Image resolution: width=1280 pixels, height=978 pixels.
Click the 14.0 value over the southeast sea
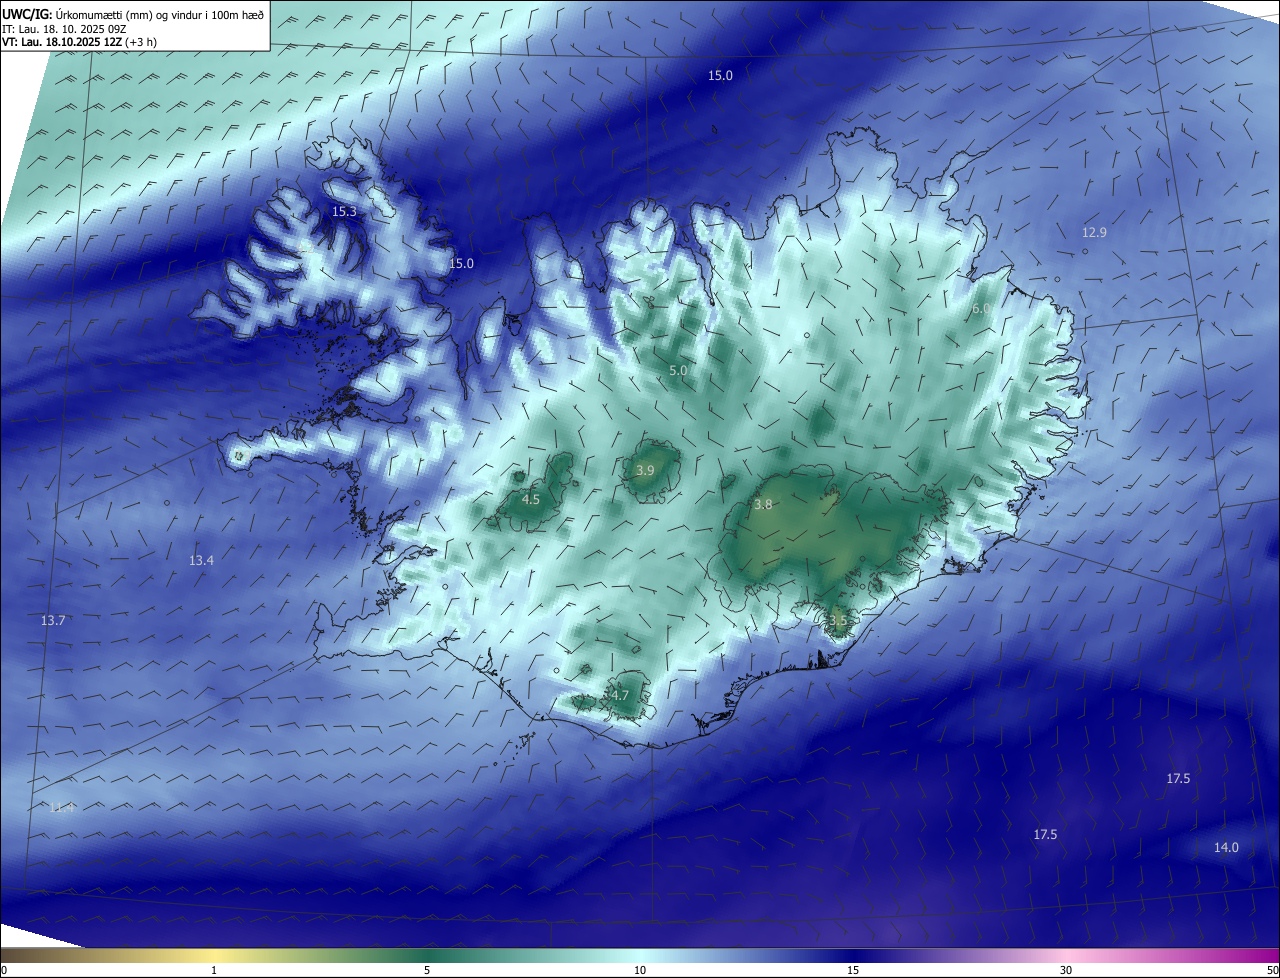(1226, 848)
